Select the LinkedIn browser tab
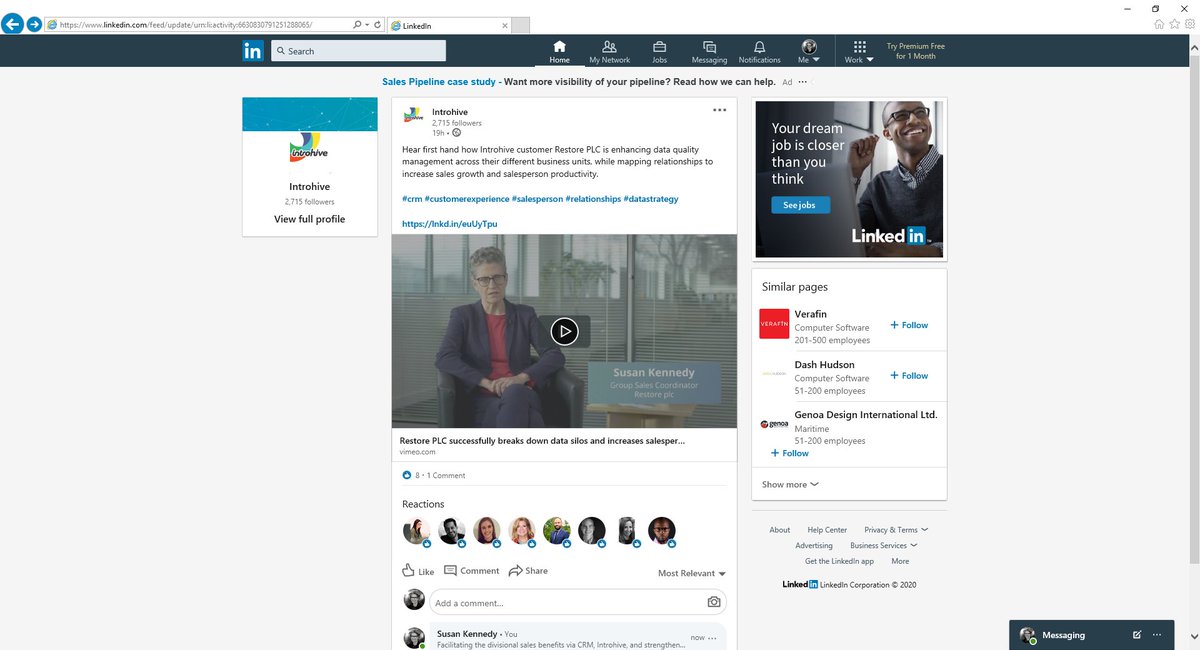The height and width of the screenshot is (650, 1200). pyautogui.click(x=447, y=25)
